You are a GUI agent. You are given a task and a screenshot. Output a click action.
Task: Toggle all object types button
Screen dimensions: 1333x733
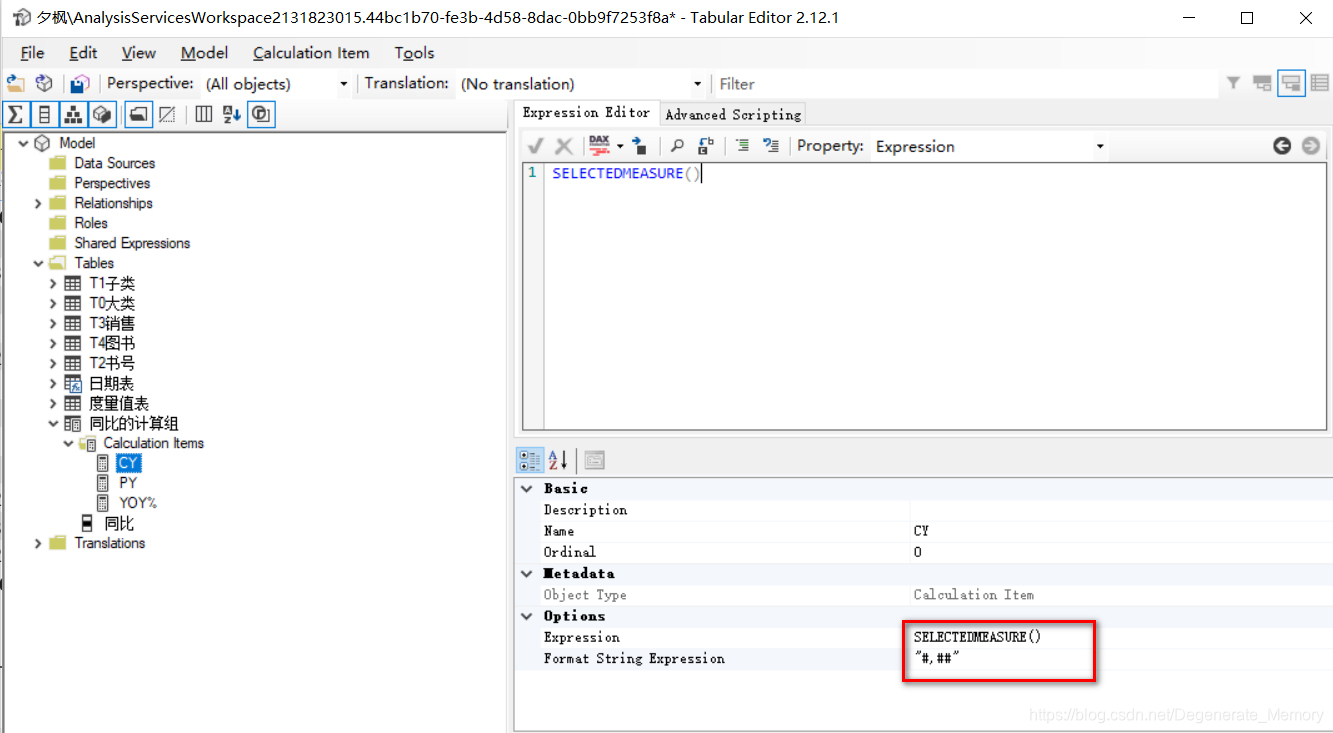[261, 114]
